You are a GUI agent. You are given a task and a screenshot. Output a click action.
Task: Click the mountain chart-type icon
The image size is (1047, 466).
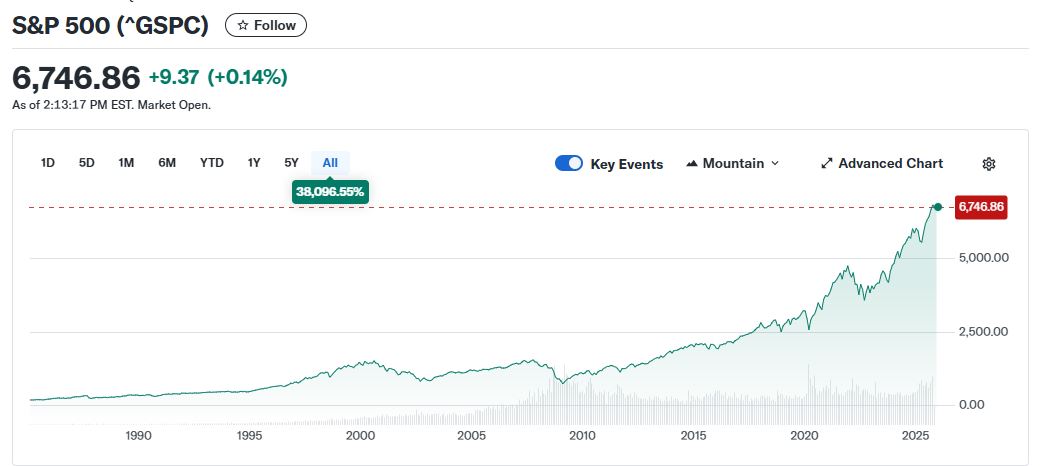point(692,164)
